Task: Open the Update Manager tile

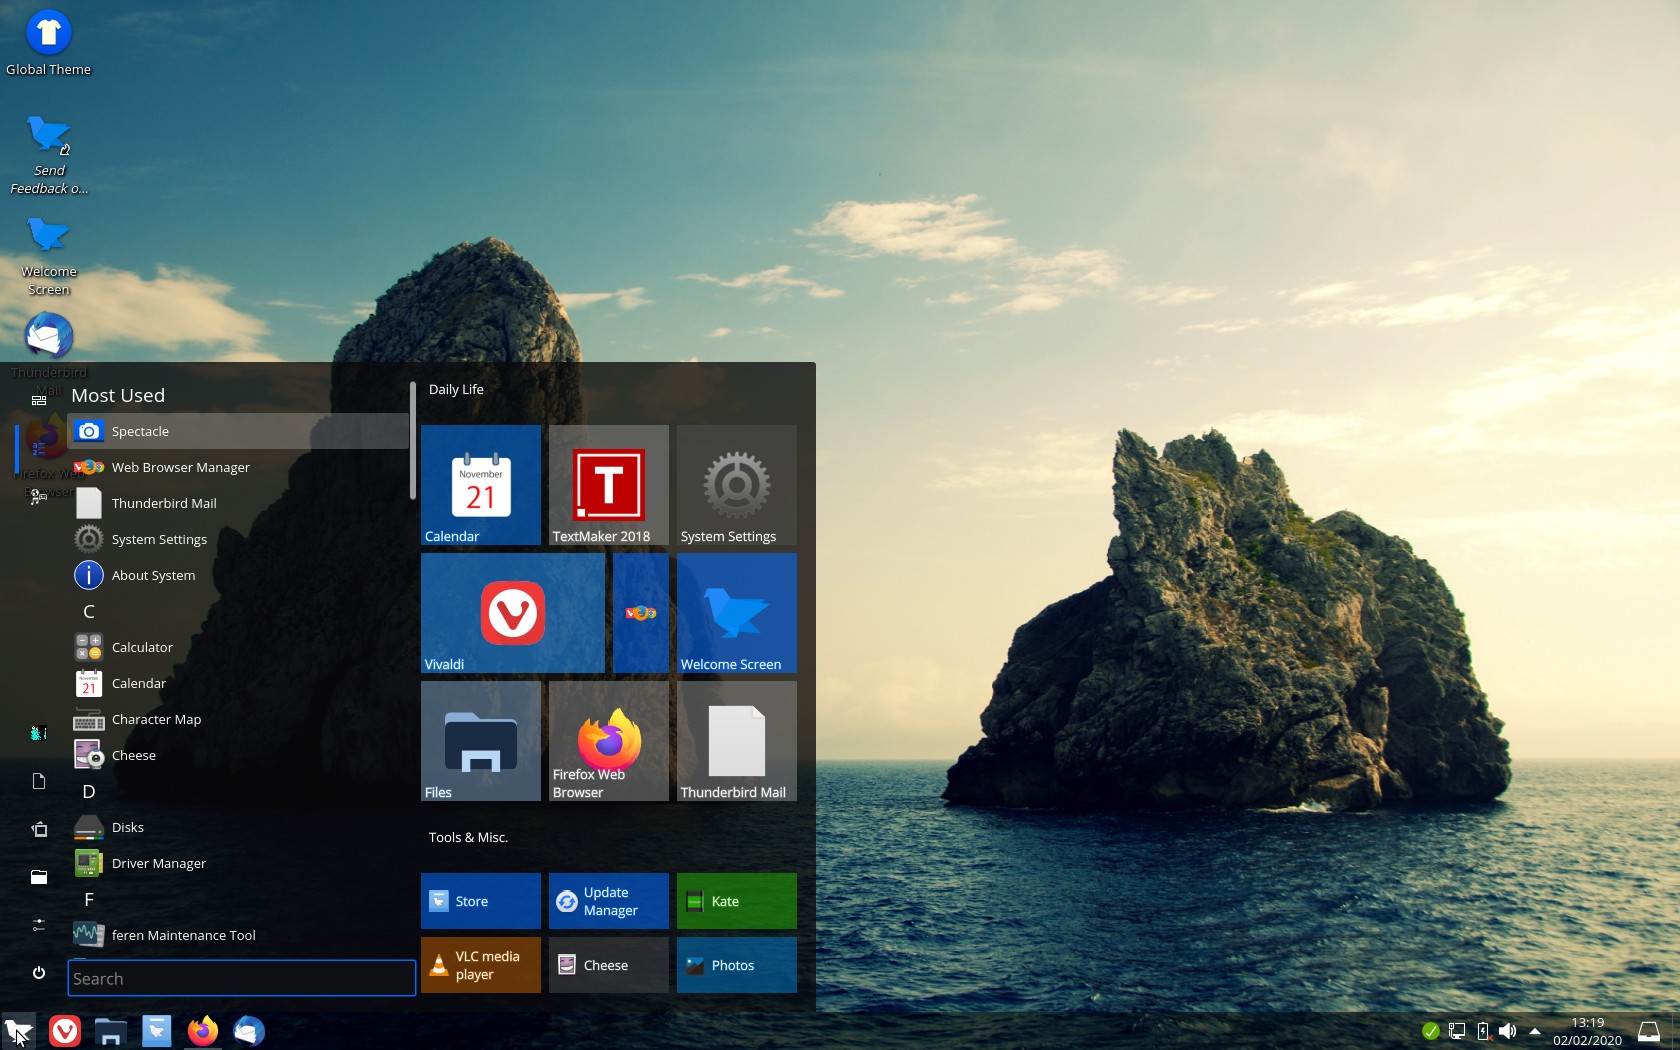Action: click(x=608, y=901)
